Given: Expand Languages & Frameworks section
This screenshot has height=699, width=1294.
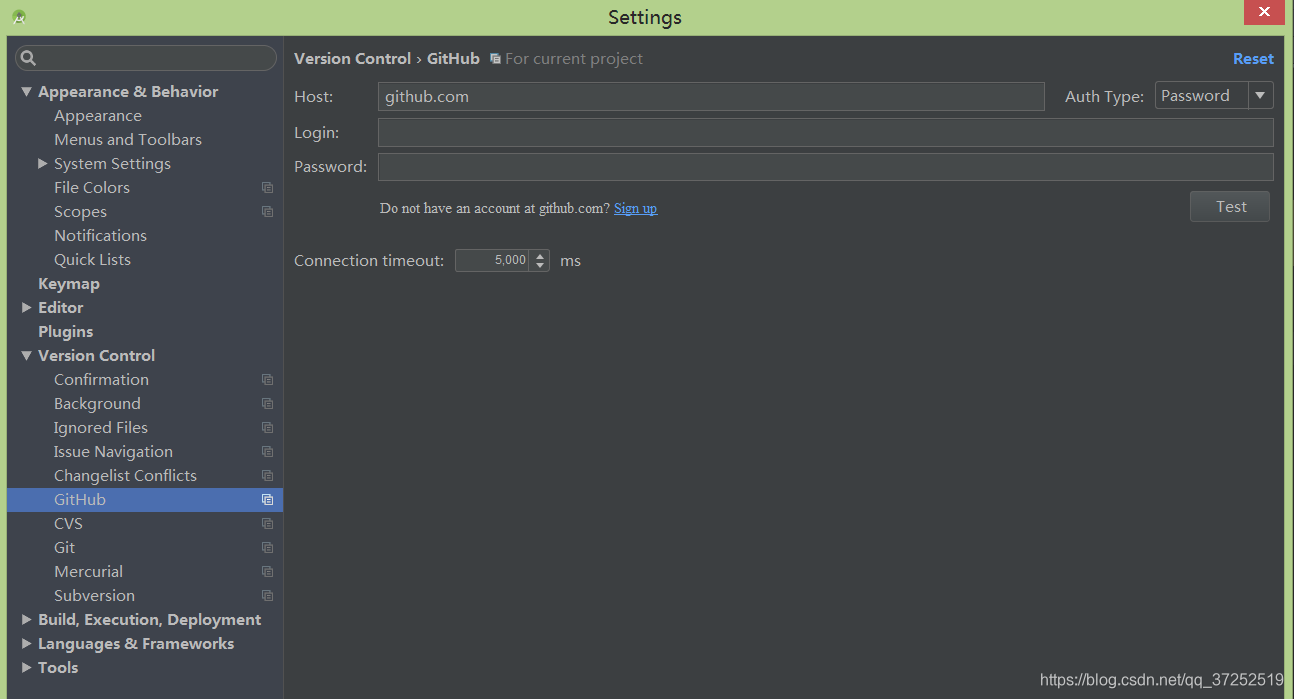Looking at the screenshot, I should click(26, 643).
